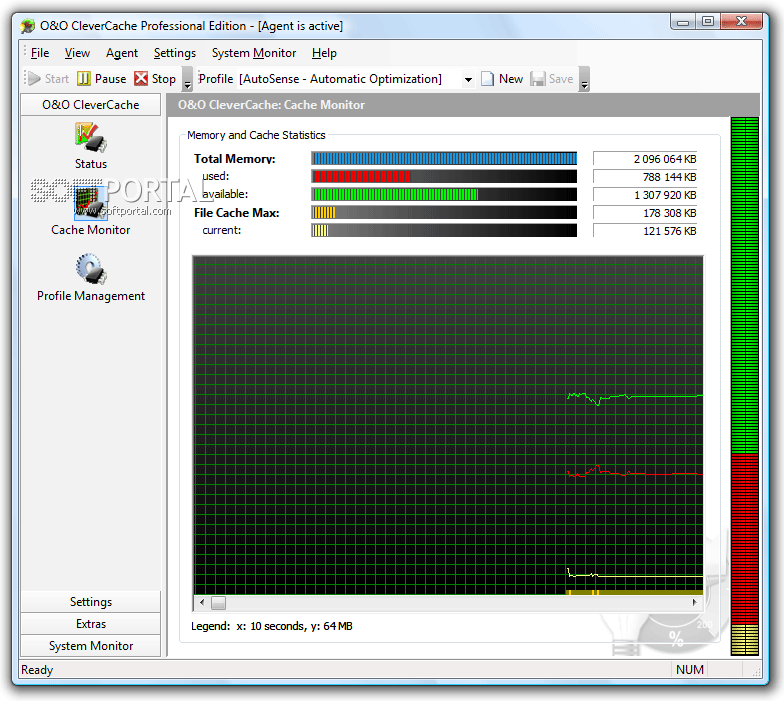Open the Help menu
This screenshot has height=701, width=784.
324,53
